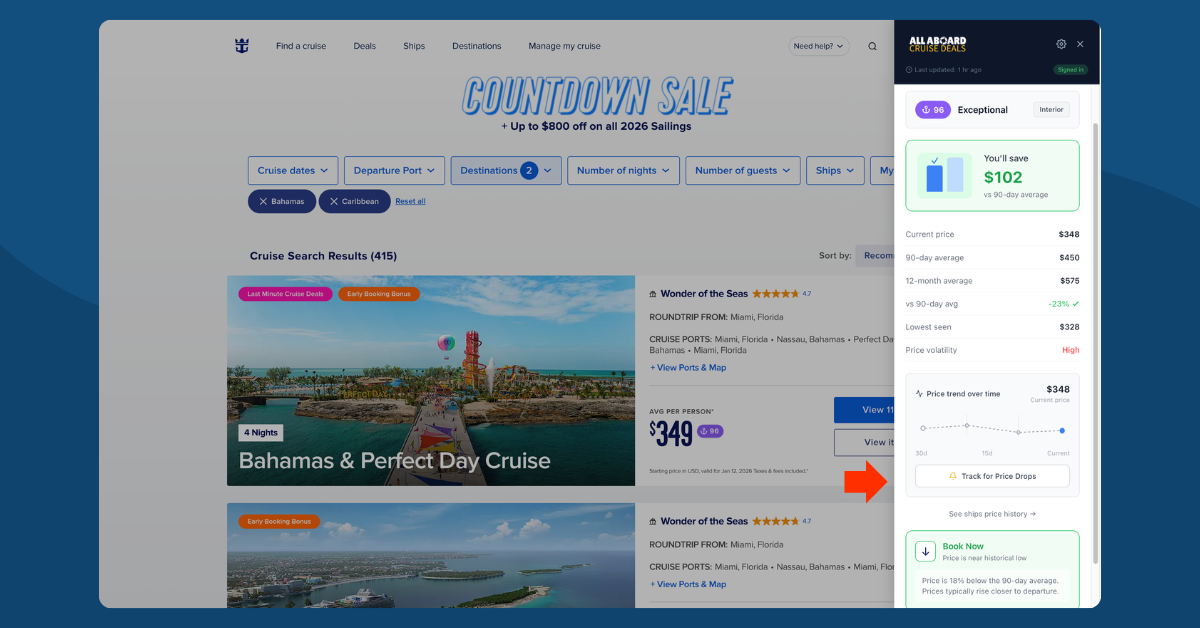Screen dimensions: 1200x628
Task: Open the Deals menu item
Action: coord(364,46)
